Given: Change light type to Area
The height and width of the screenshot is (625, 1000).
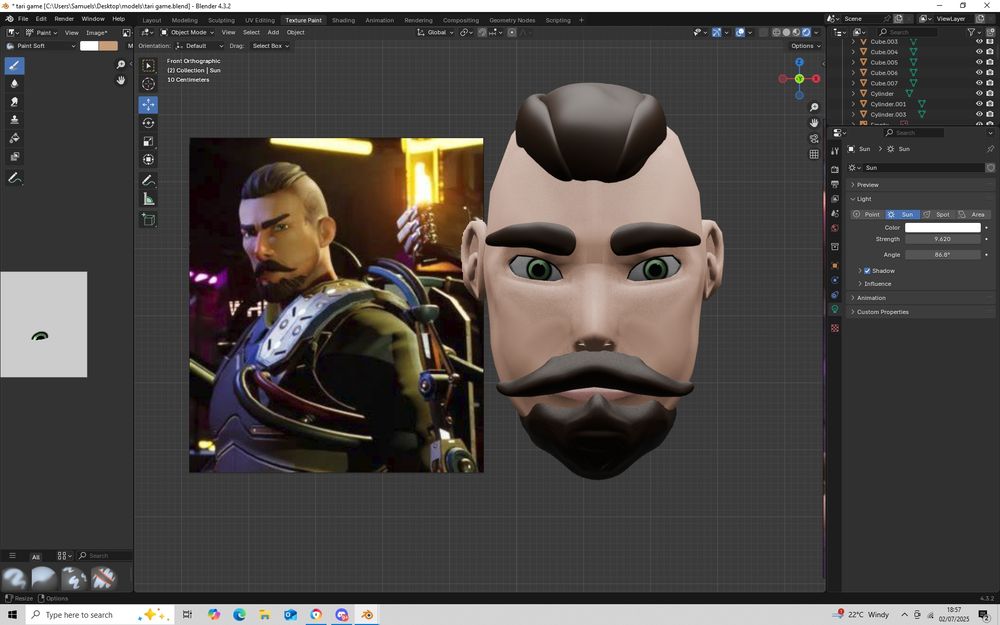Looking at the screenshot, I should tap(972, 214).
